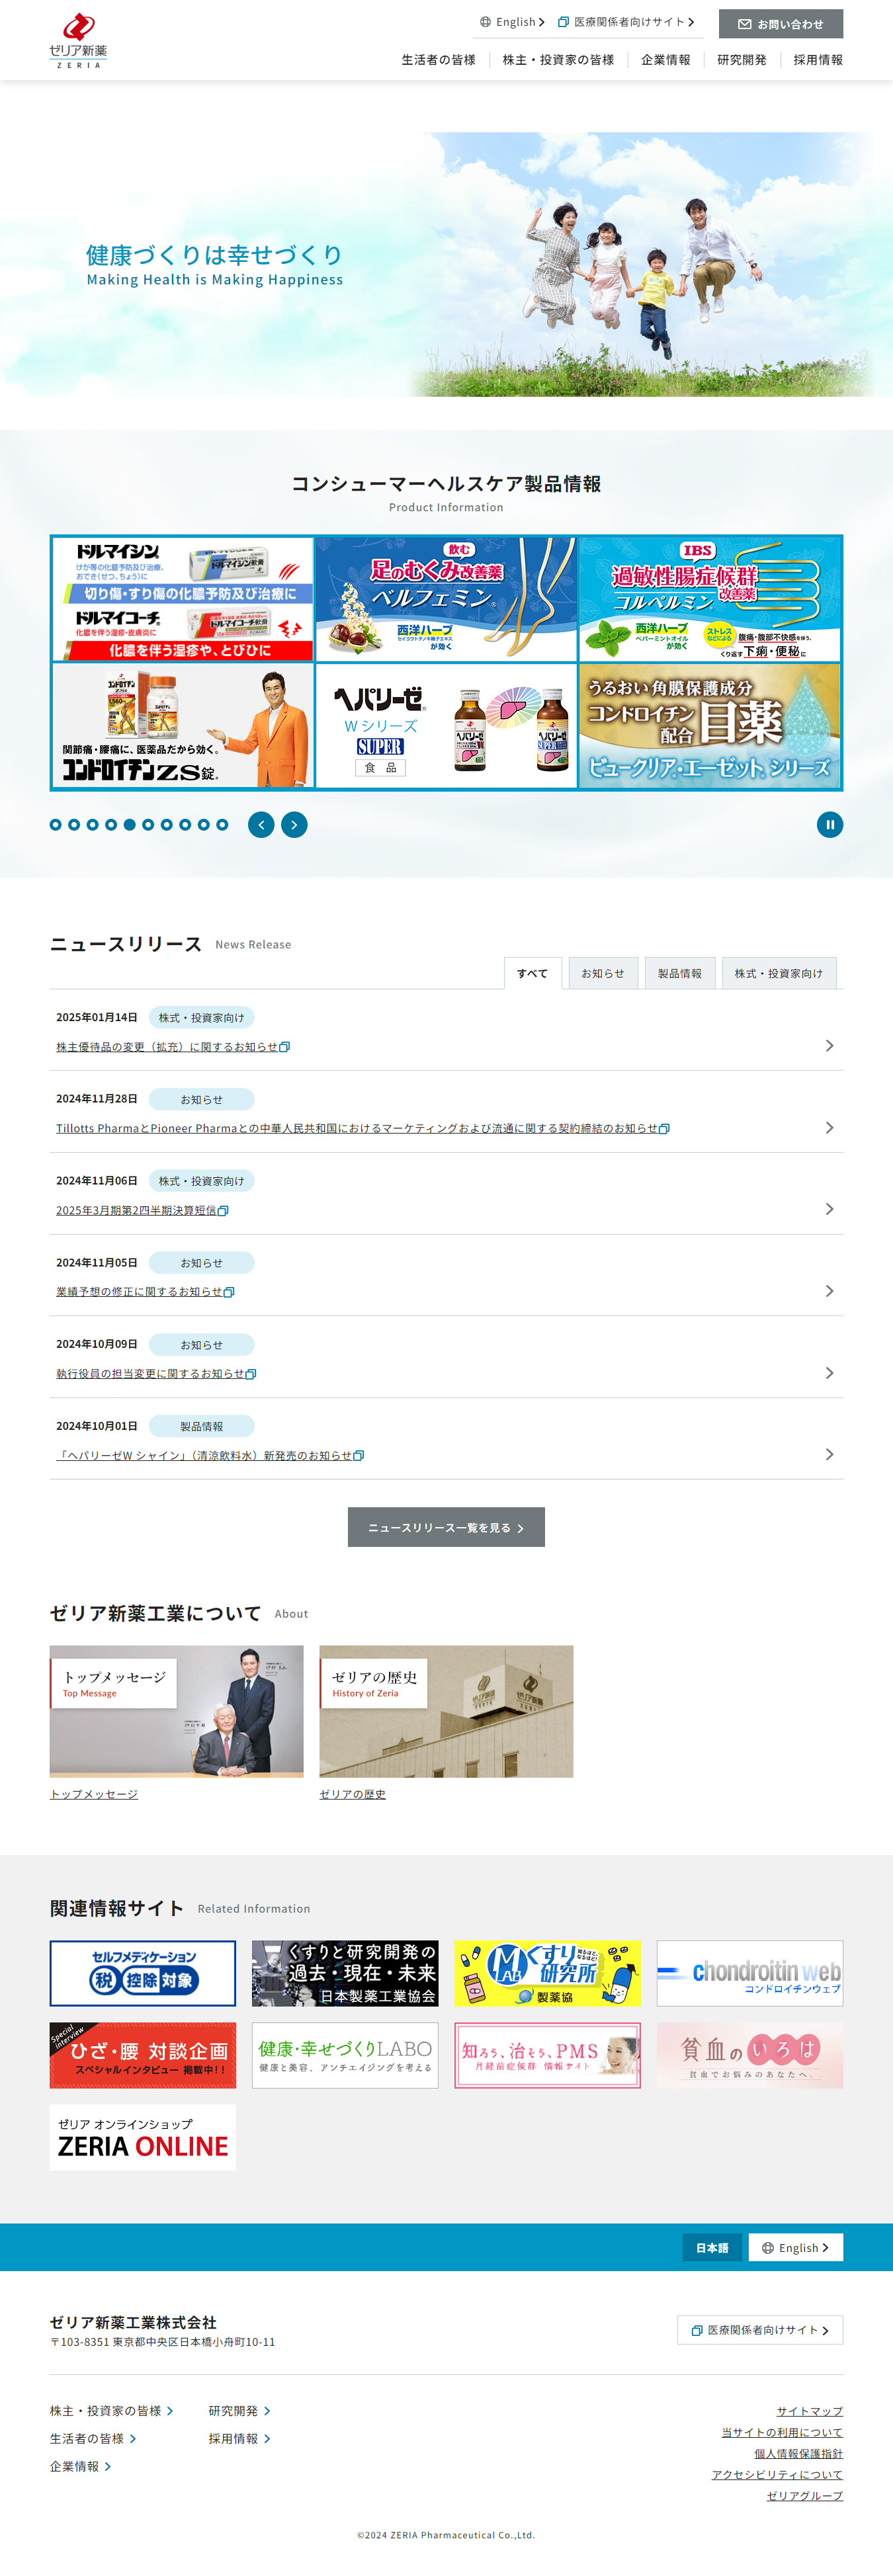Select the third carousel dot

(93, 825)
